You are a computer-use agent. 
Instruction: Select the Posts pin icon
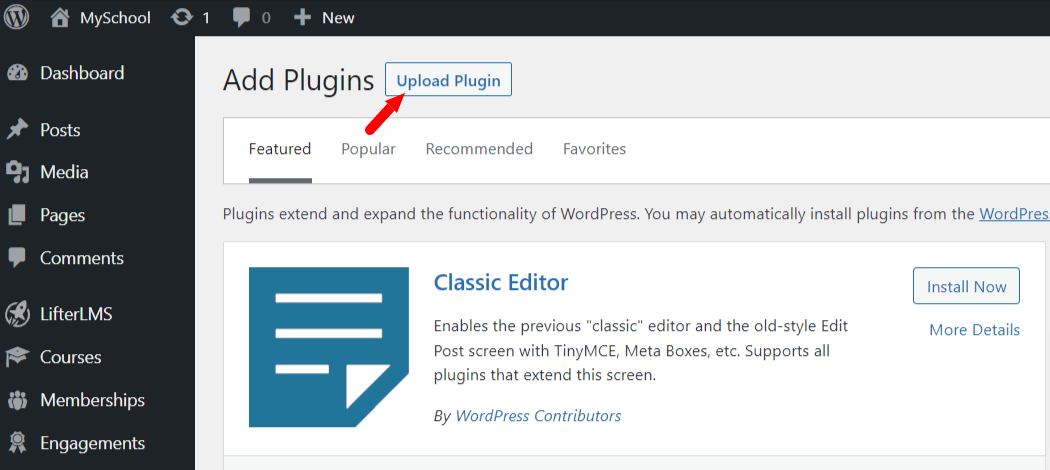[x=17, y=129]
